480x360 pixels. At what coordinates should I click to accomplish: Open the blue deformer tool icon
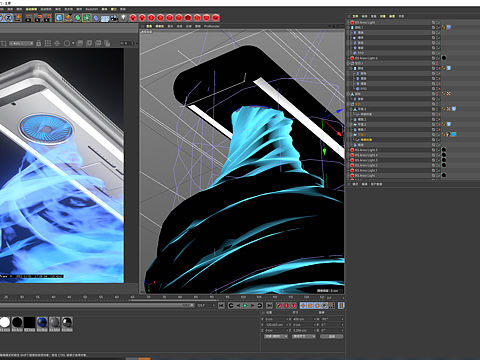(x=96, y=18)
